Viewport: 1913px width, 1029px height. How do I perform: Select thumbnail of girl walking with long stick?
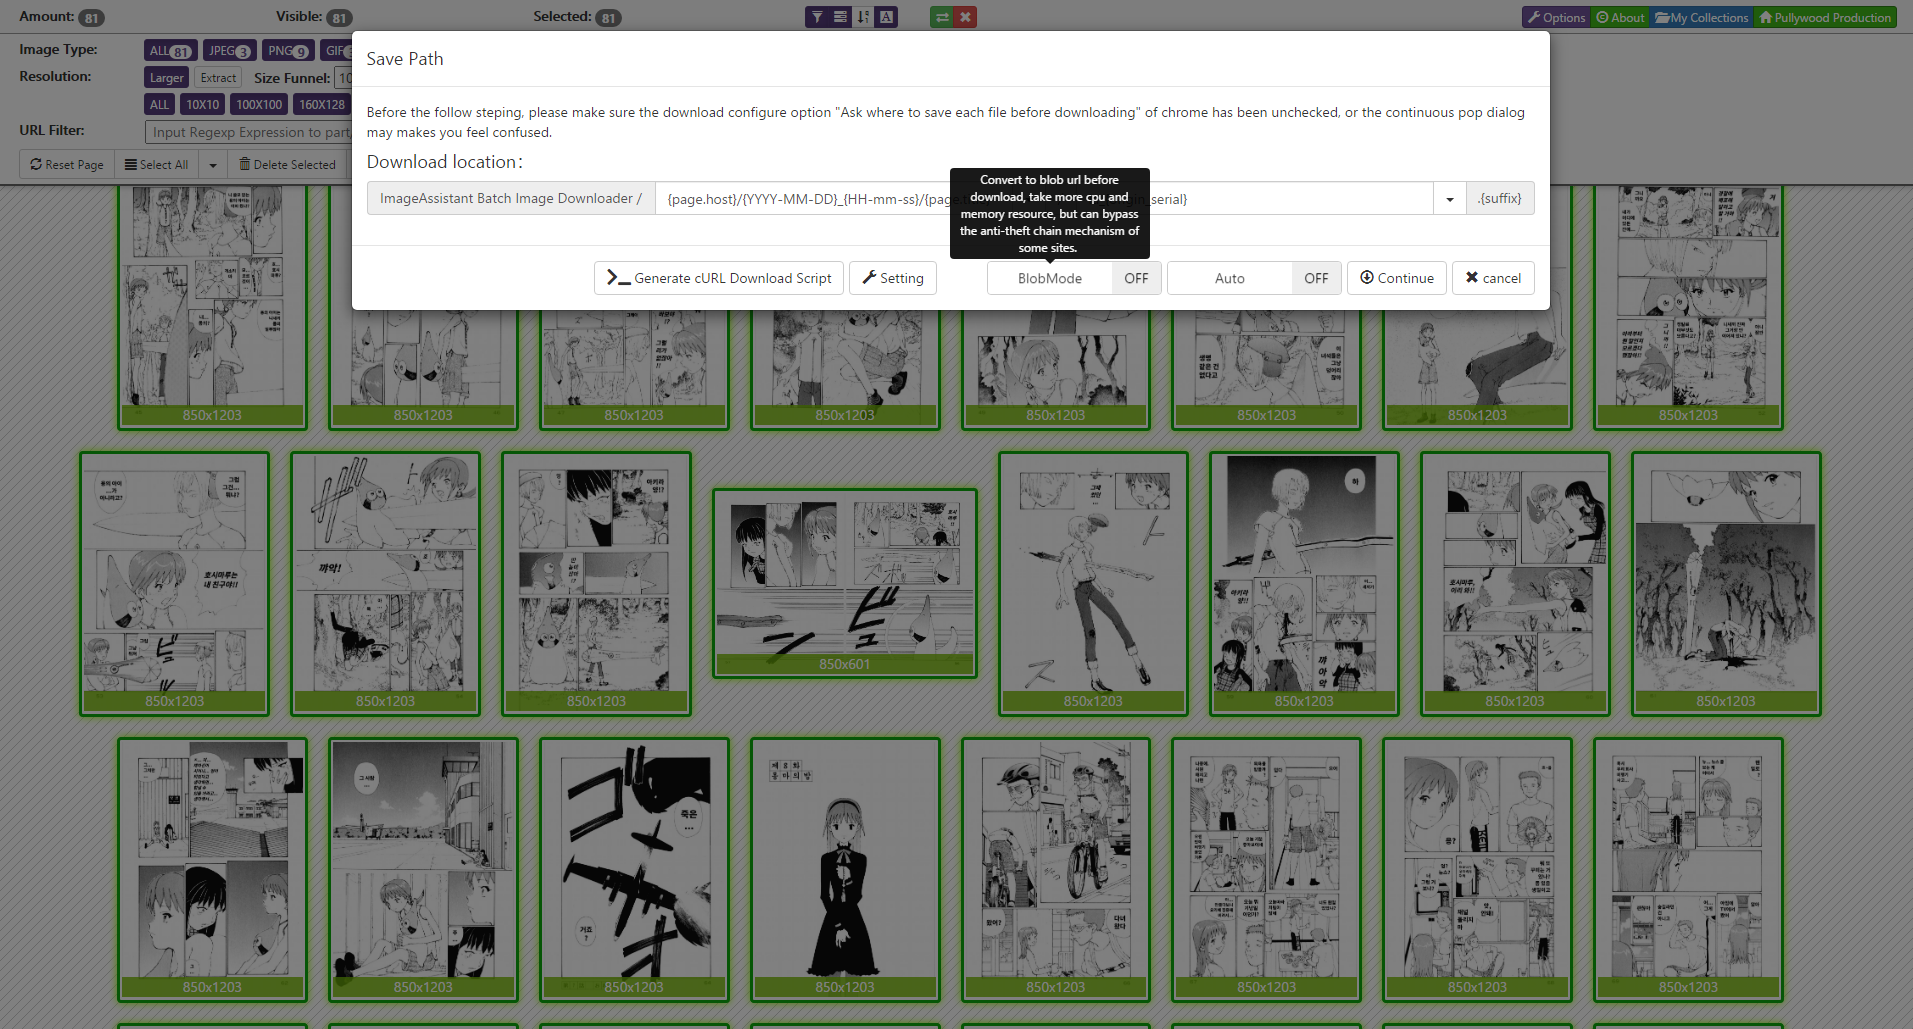click(x=1093, y=583)
